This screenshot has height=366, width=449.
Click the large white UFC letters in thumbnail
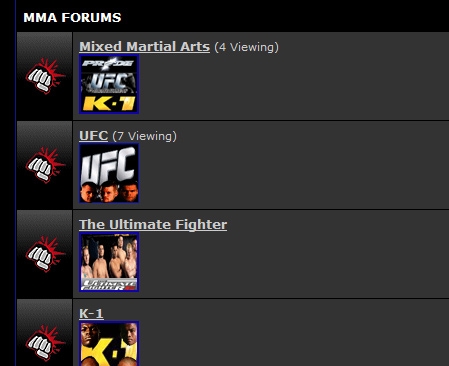click(108, 164)
